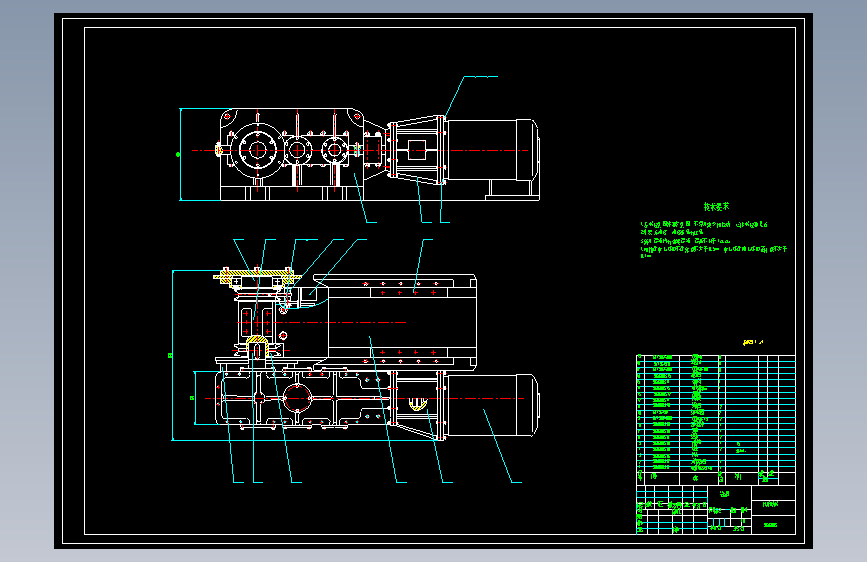Select the tall cyan dimension line left of the lower view
The height and width of the screenshot is (562, 867).
173,356
